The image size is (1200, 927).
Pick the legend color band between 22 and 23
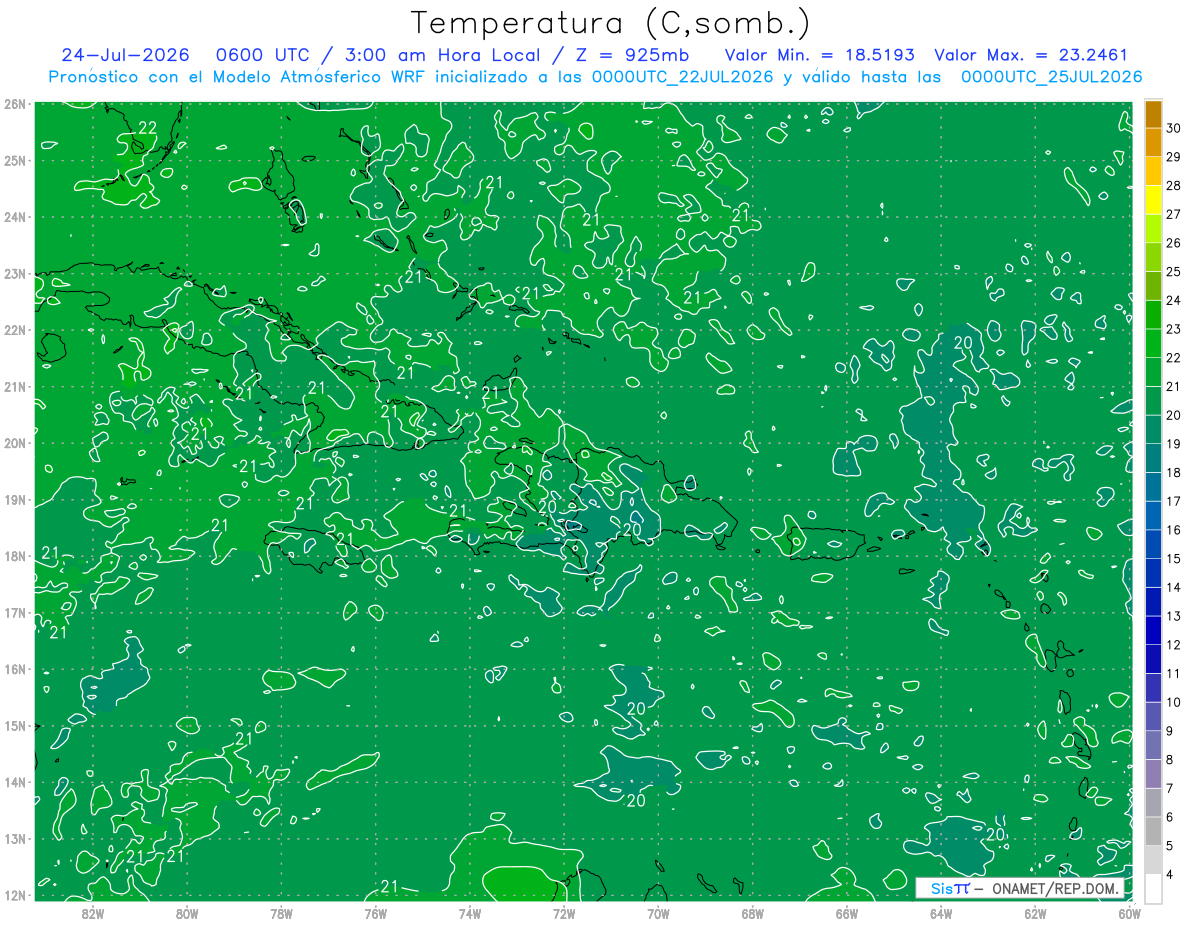(x=1153, y=344)
